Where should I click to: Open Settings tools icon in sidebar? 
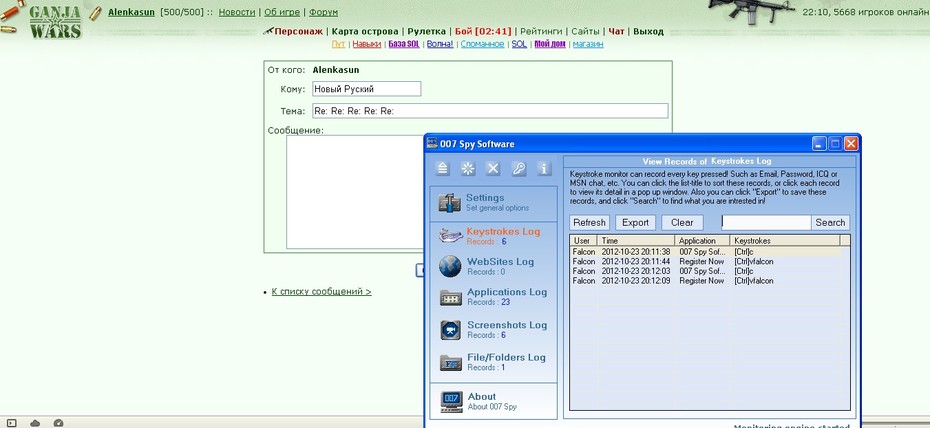coord(450,203)
